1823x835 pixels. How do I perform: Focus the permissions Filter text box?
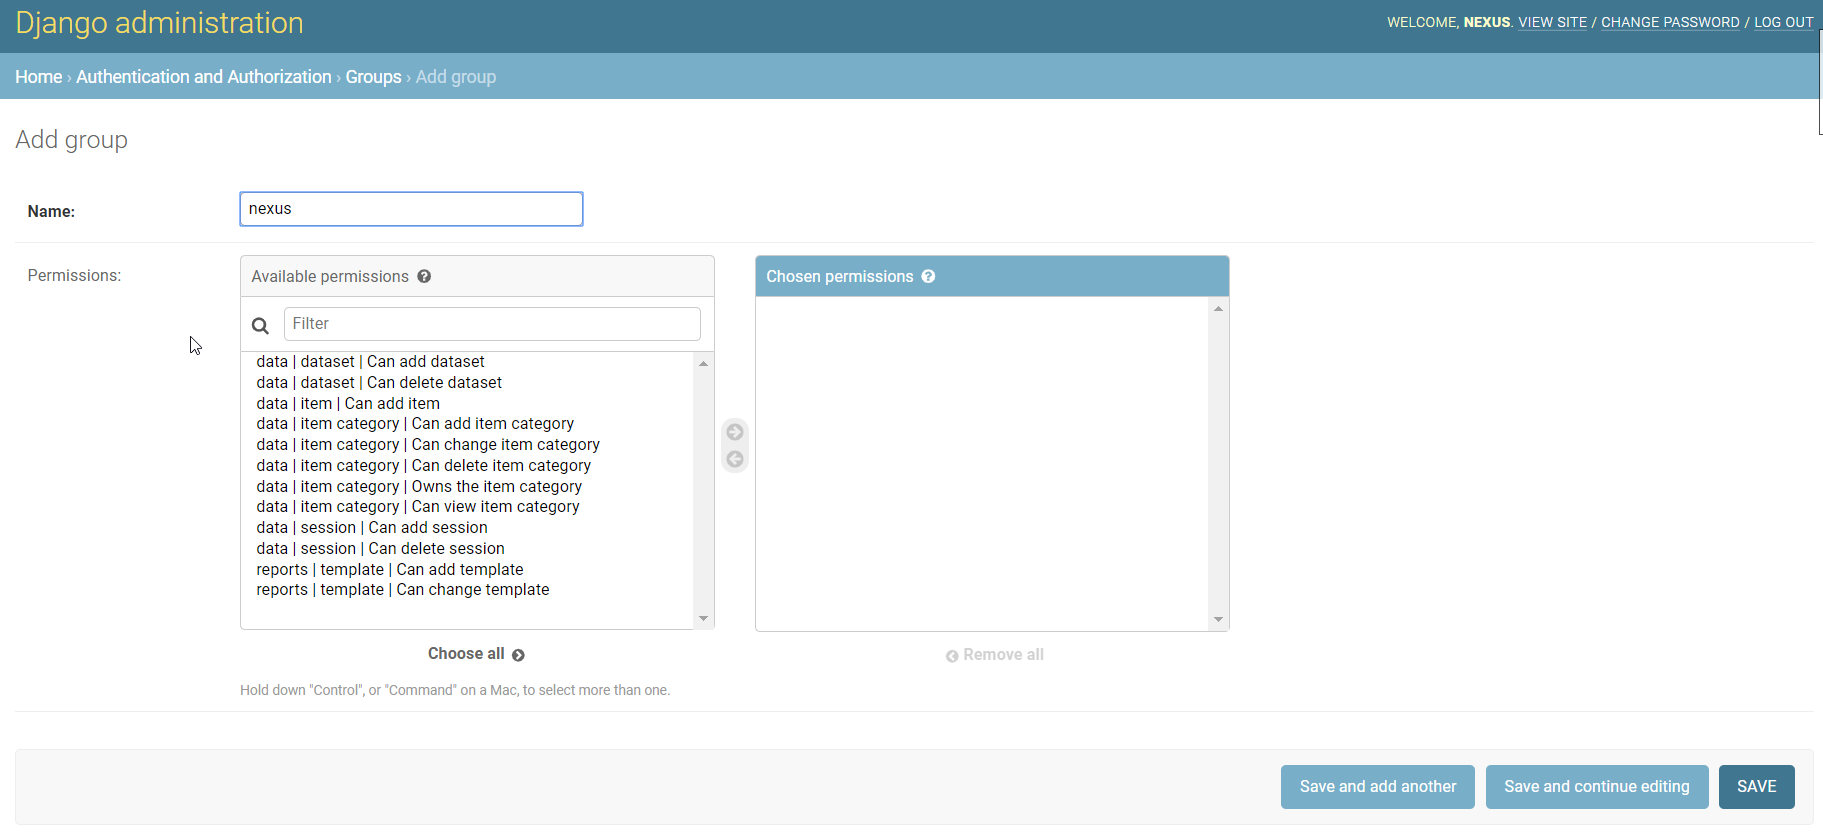pyautogui.click(x=492, y=324)
